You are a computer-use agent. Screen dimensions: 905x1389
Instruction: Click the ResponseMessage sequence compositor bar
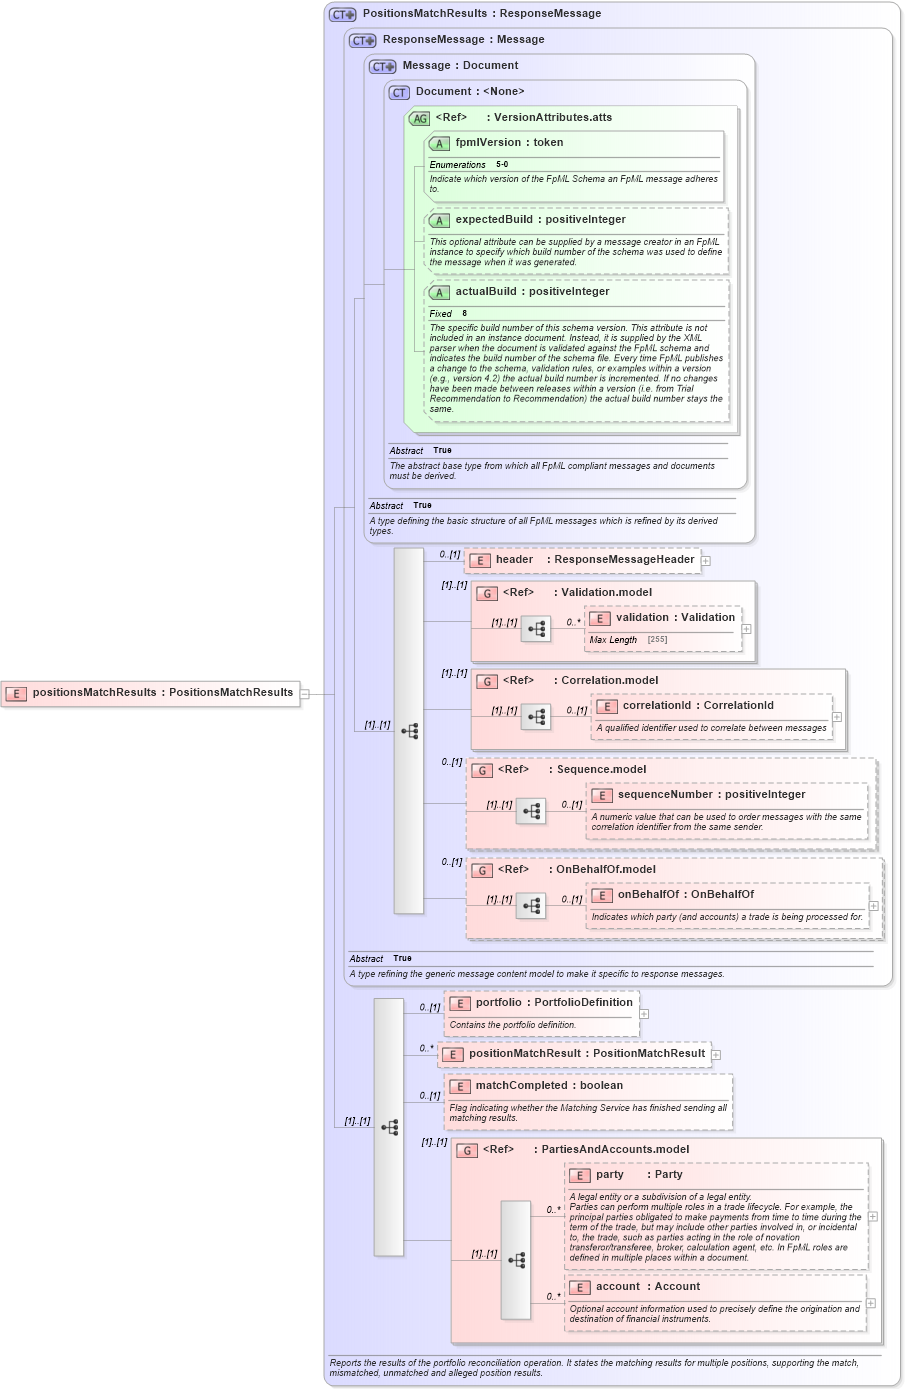tap(409, 731)
